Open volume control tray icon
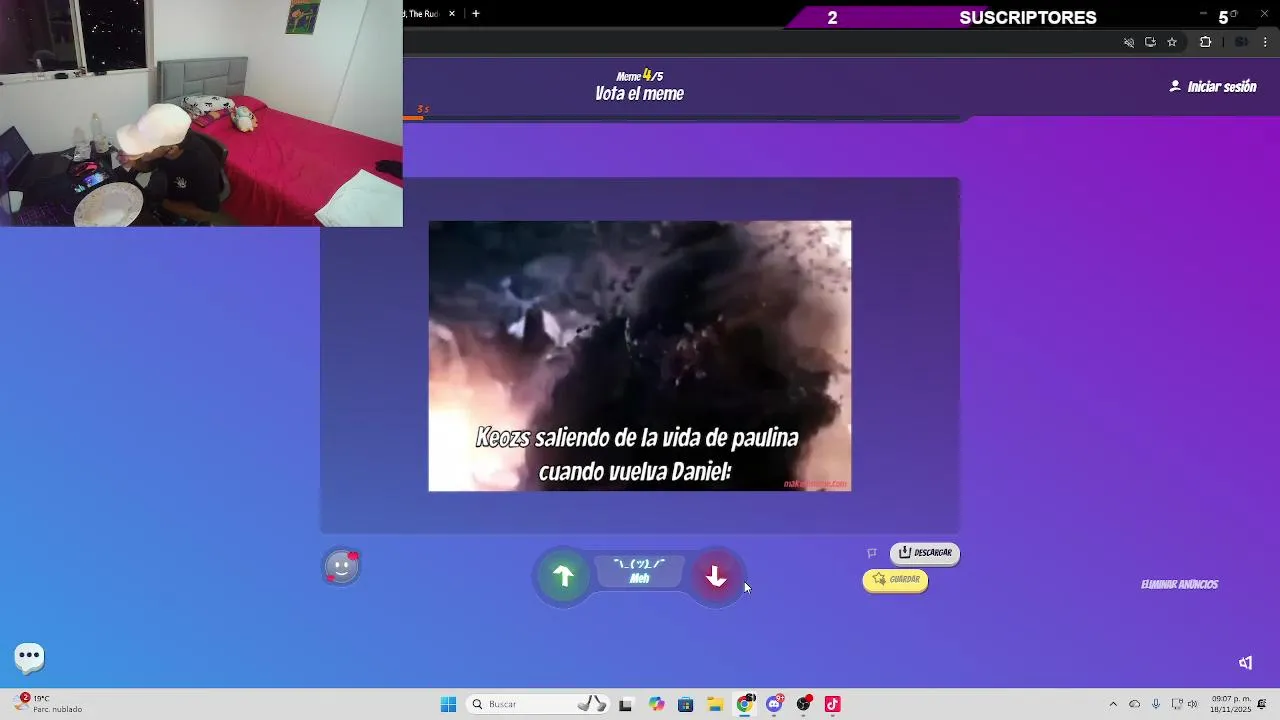 [1192, 704]
